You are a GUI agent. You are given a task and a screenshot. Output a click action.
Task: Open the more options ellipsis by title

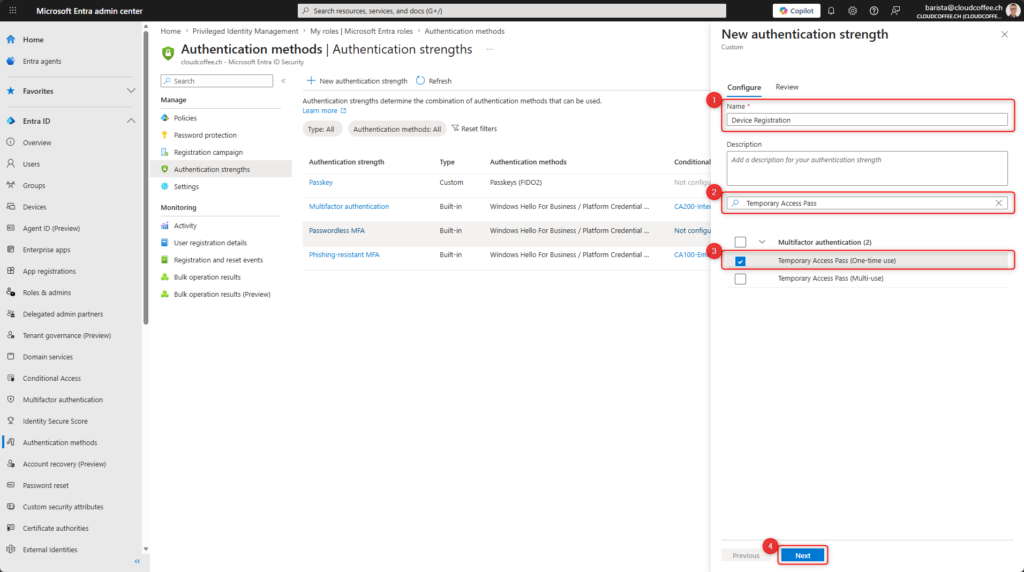(x=489, y=50)
